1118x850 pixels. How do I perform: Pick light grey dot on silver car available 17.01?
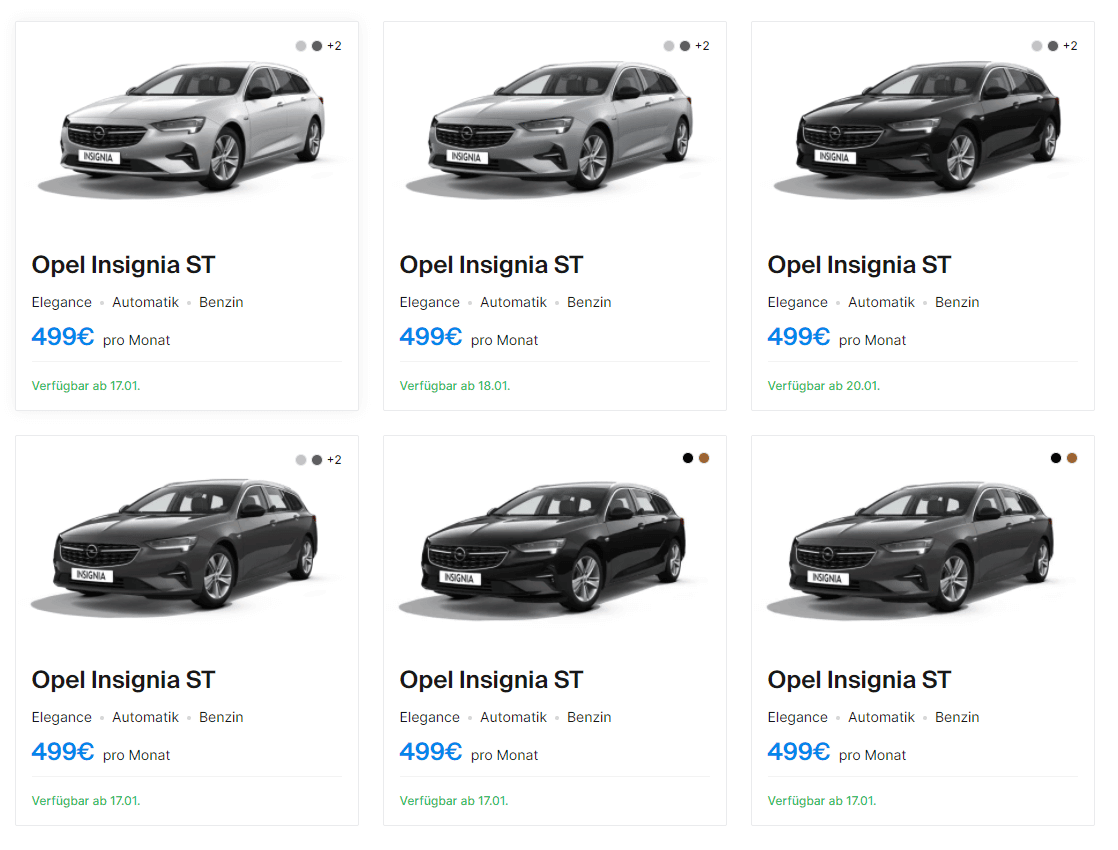click(x=301, y=46)
